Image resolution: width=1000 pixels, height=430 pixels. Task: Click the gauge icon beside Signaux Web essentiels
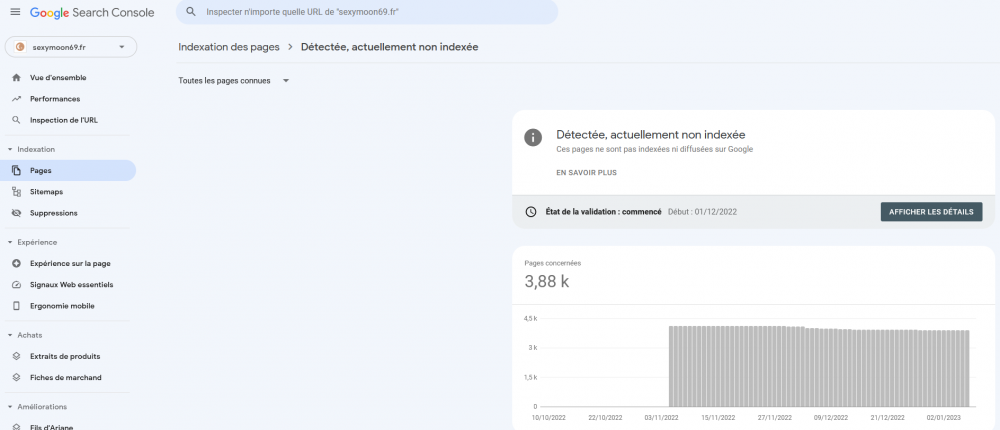17,285
